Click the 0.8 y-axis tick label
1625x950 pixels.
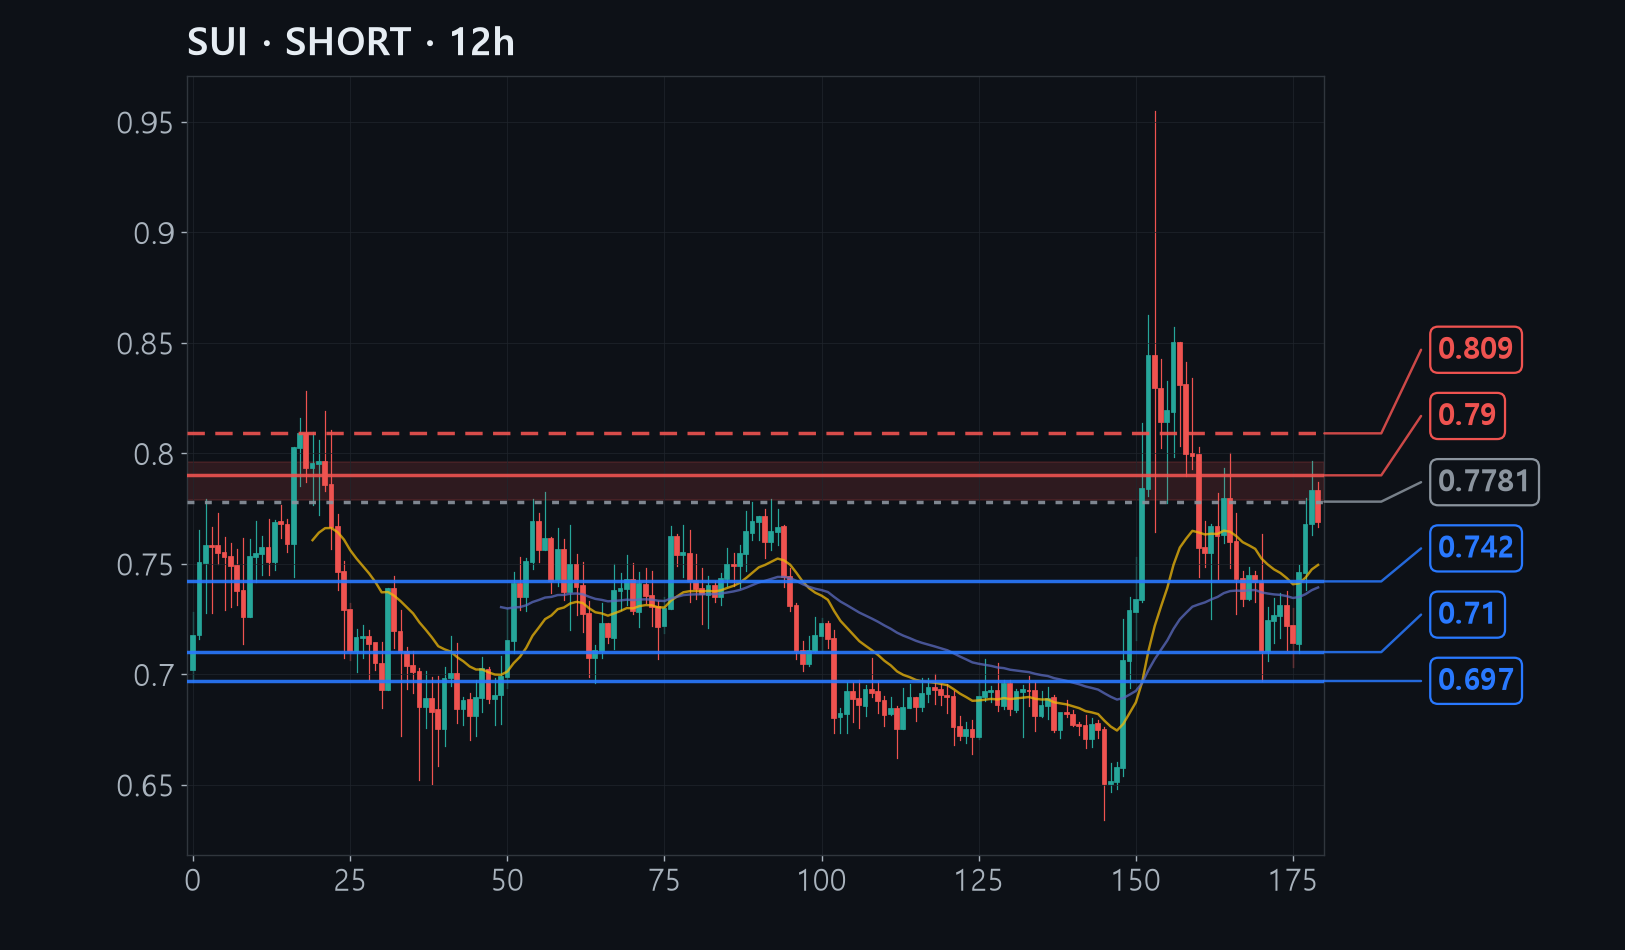coord(154,455)
